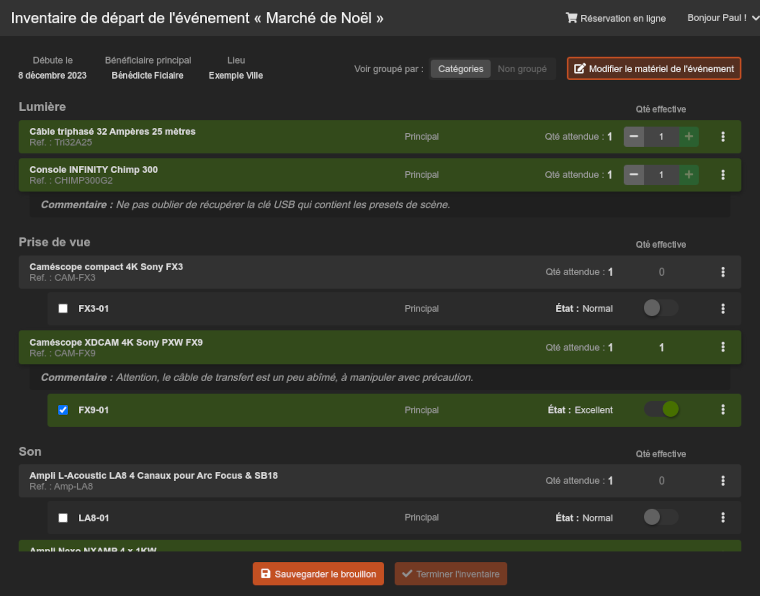Viewport: 760px width, 596px height.
Task: Open options menu for Caméscope compact Sony FX3
Action: pos(723,272)
